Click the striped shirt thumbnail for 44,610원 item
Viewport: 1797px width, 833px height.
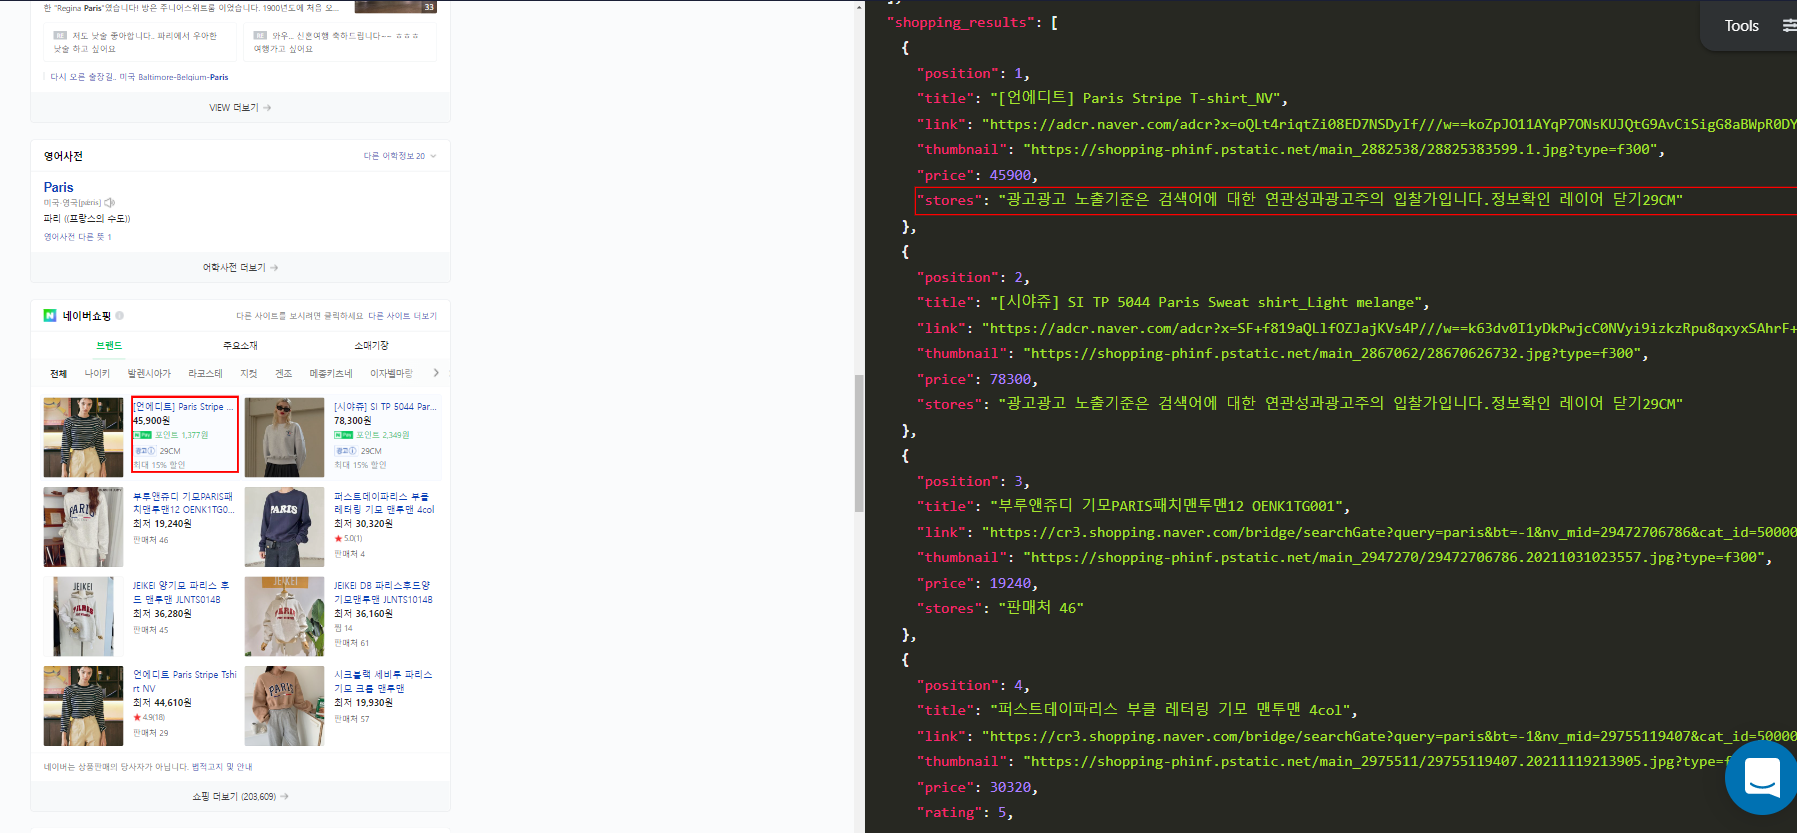pos(83,706)
